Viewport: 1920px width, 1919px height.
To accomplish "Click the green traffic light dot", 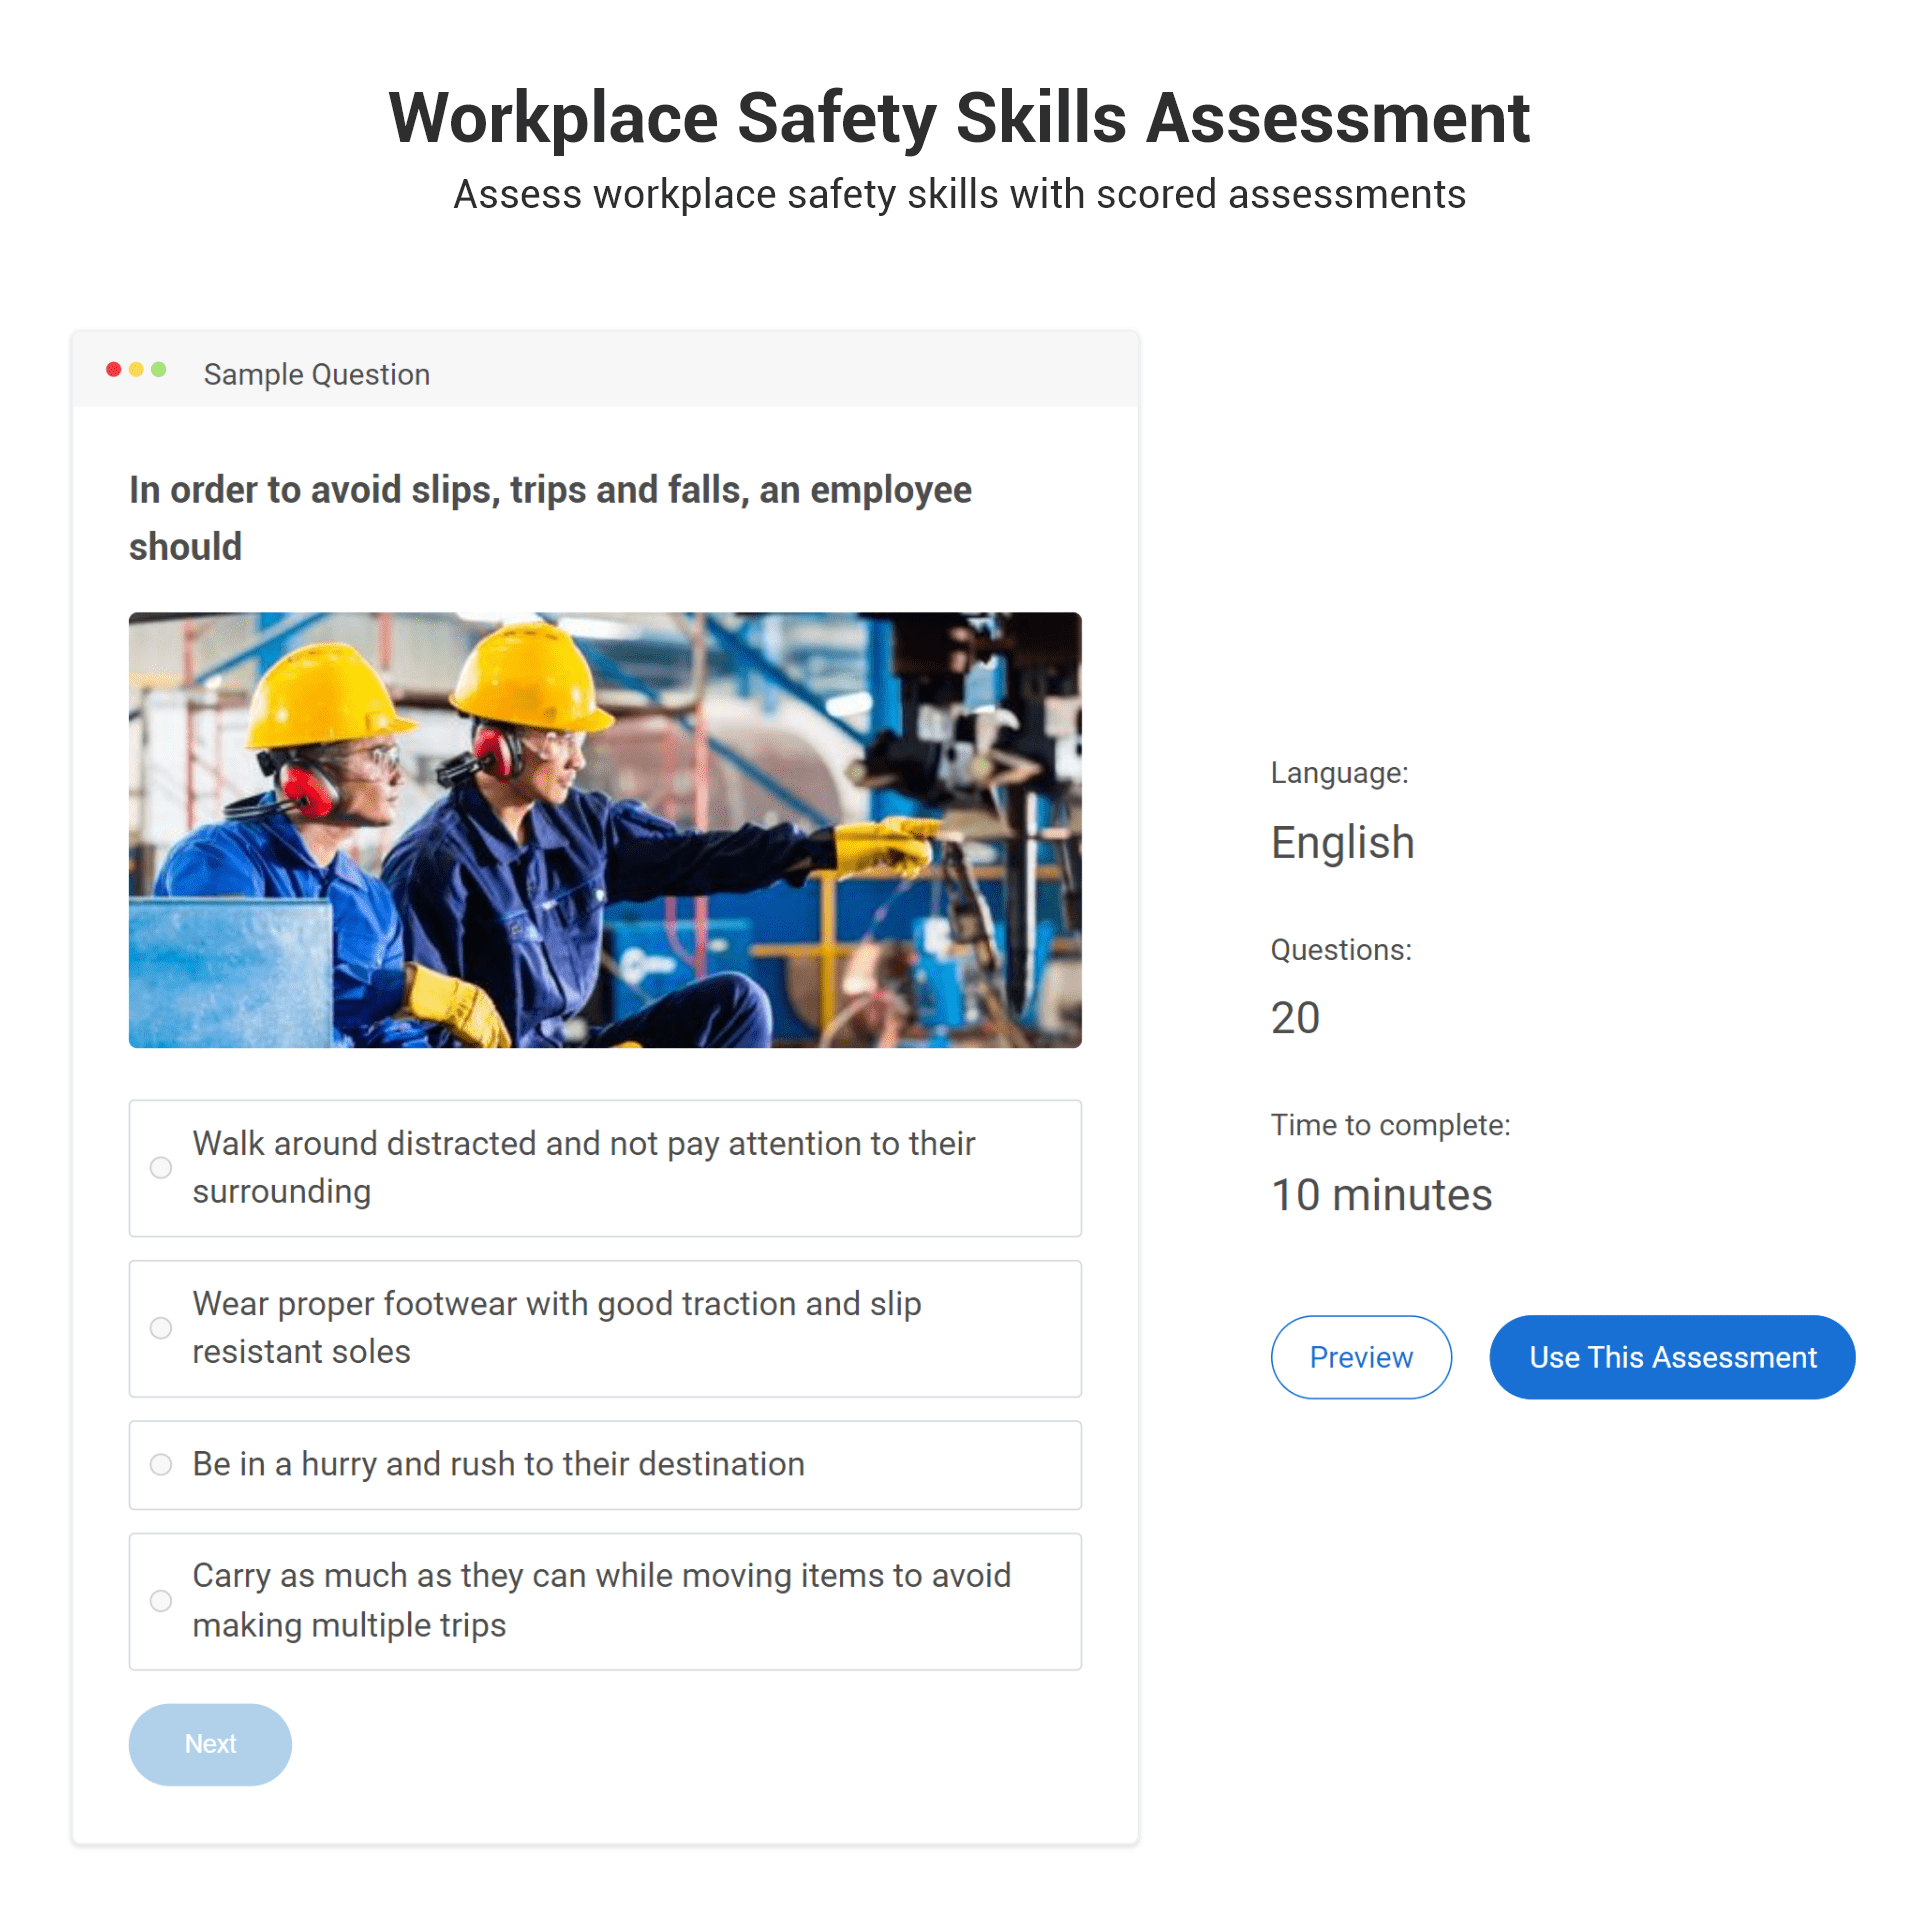I will coord(160,371).
